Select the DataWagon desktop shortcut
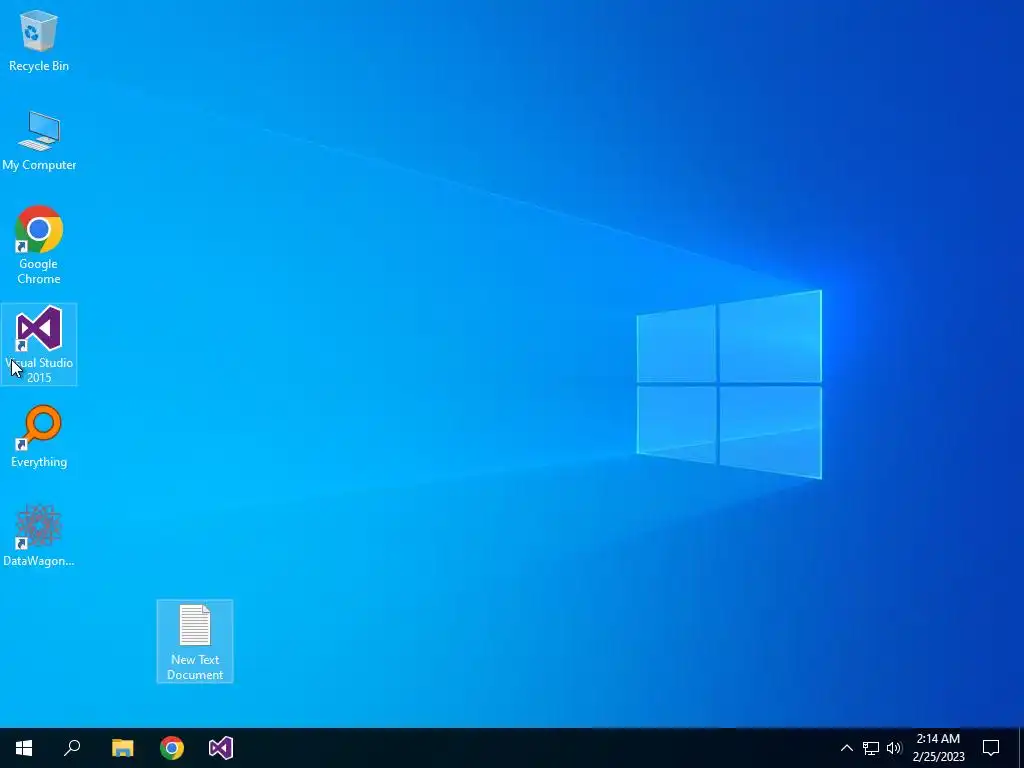 coord(39,536)
